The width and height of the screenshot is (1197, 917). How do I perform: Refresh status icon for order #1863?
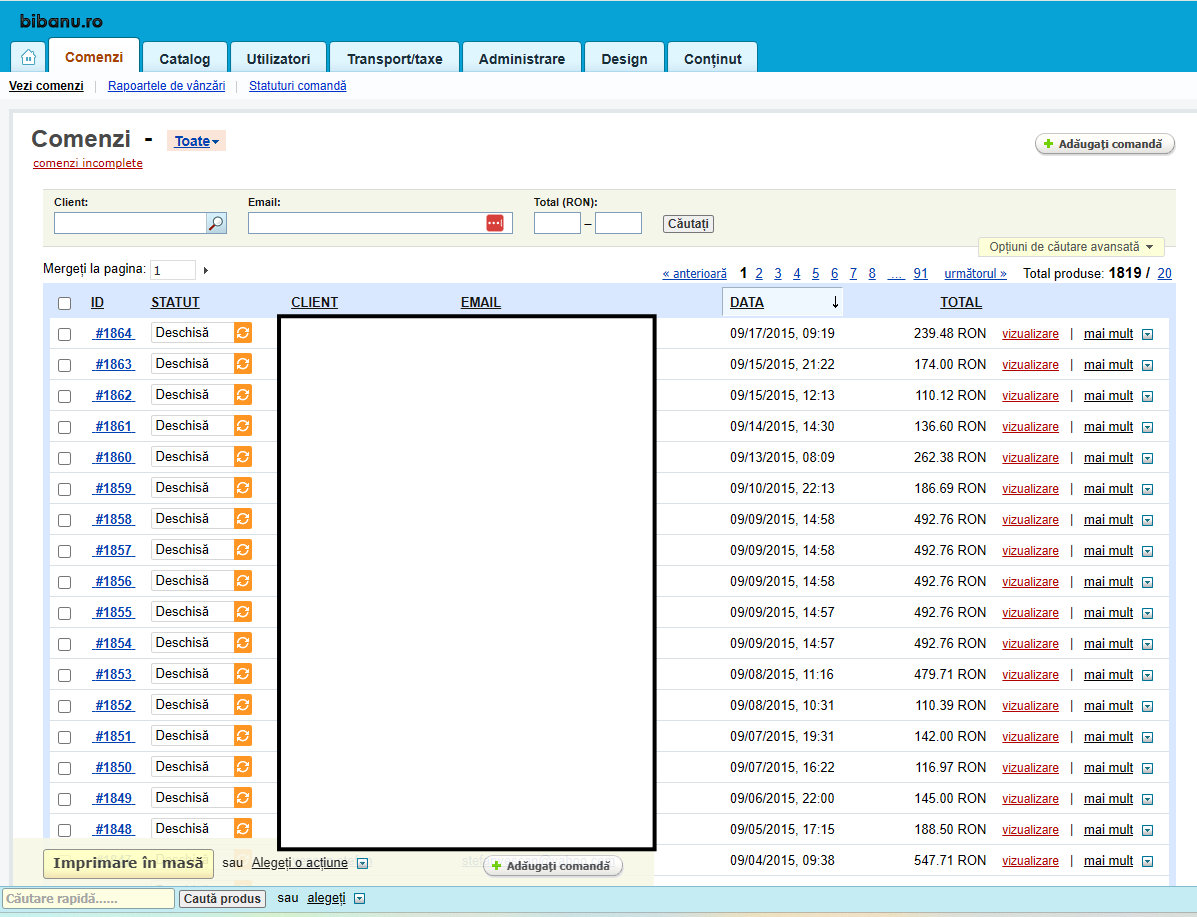243,364
